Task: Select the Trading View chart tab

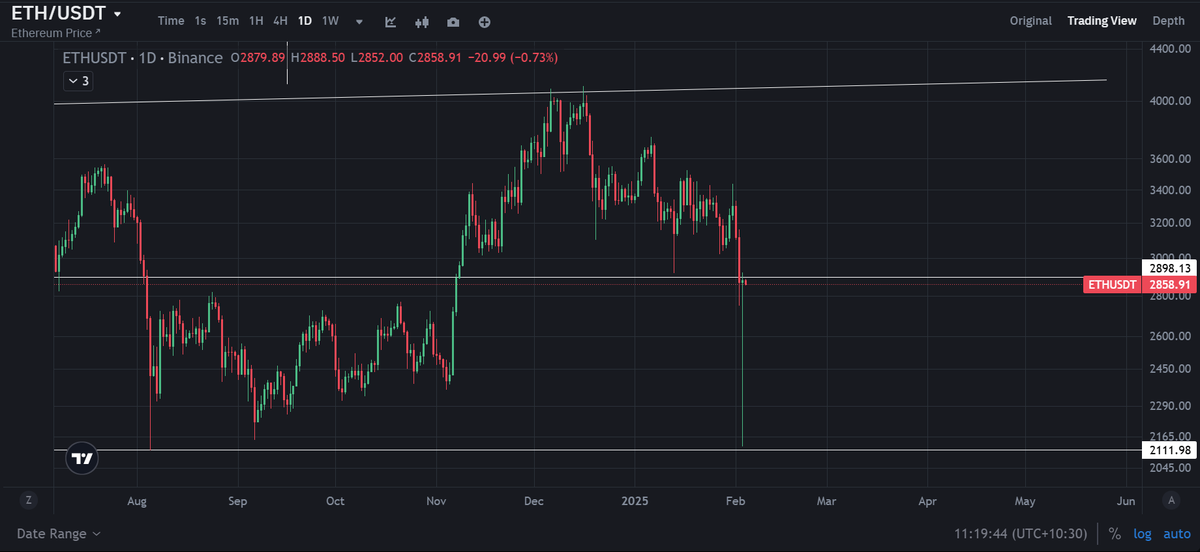Action: tap(1102, 21)
